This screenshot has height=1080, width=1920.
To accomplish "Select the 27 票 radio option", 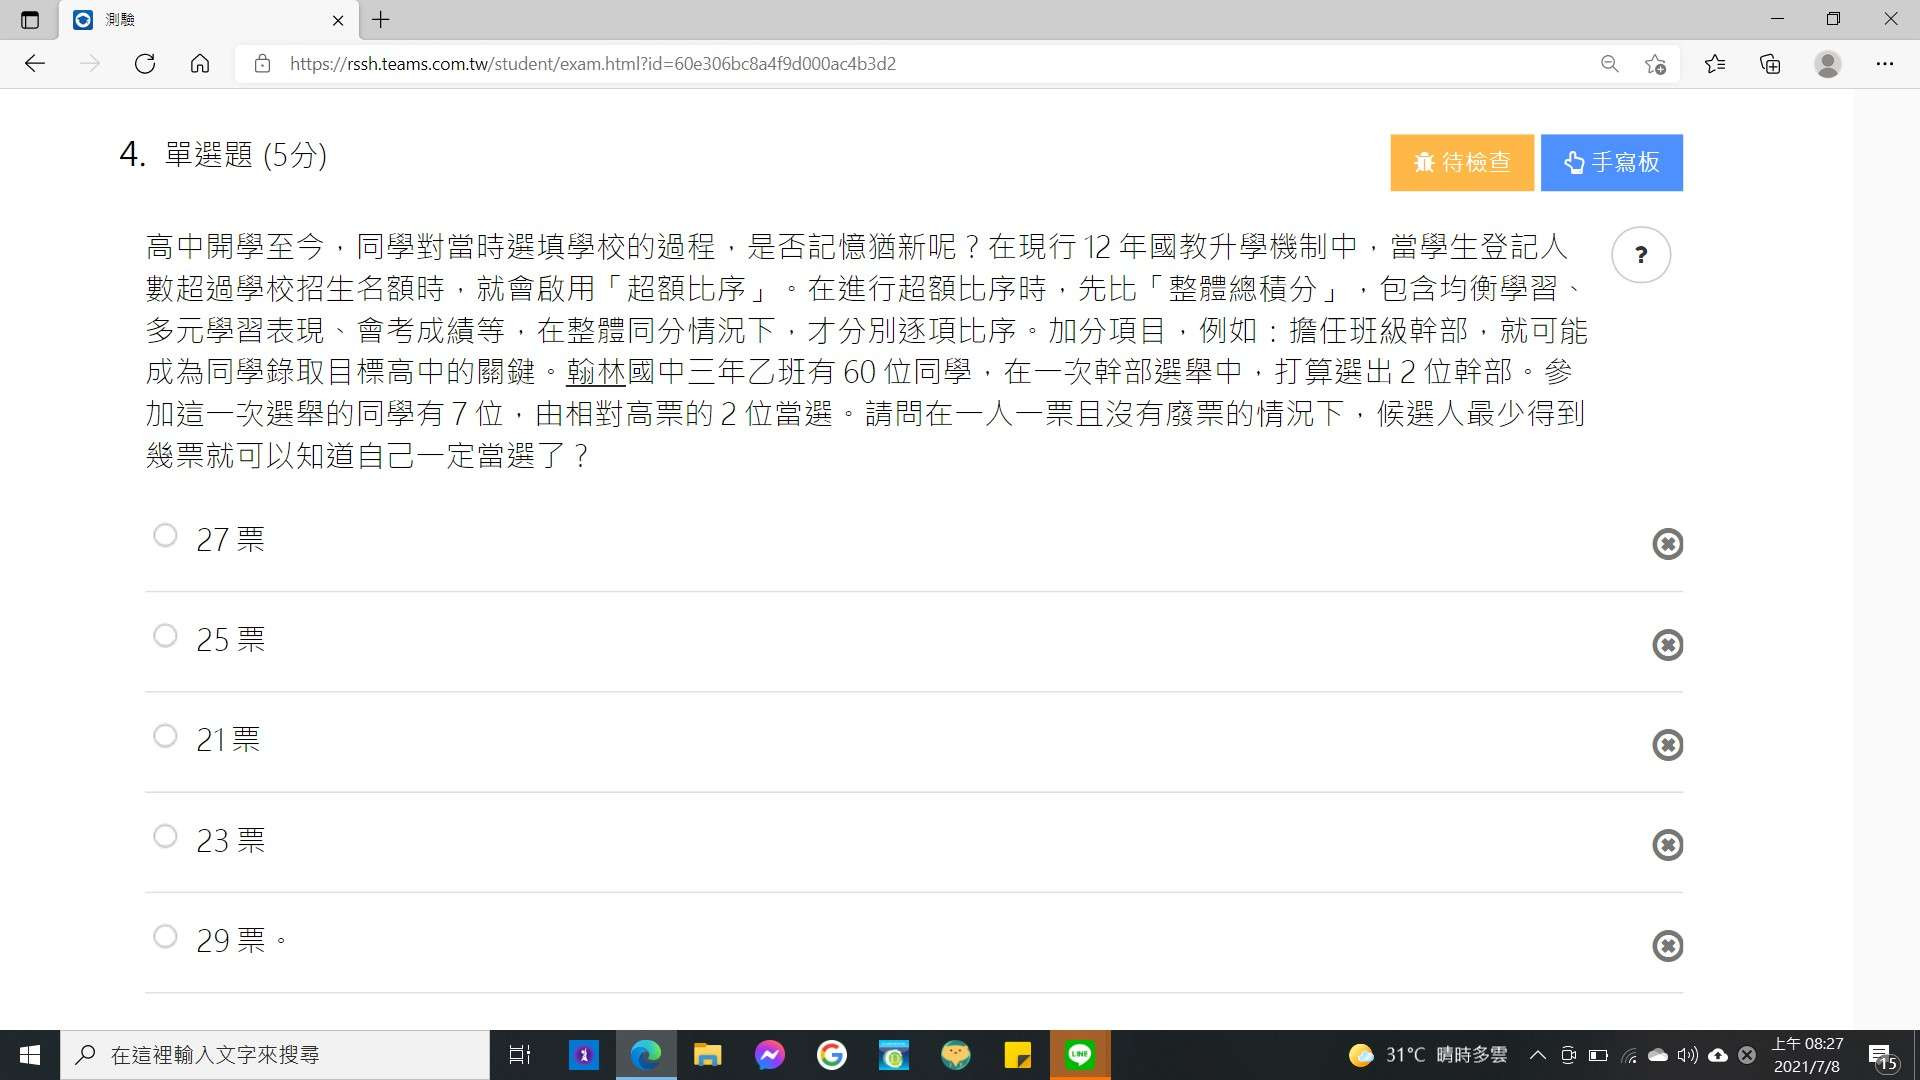I will pyautogui.click(x=165, y=536).
